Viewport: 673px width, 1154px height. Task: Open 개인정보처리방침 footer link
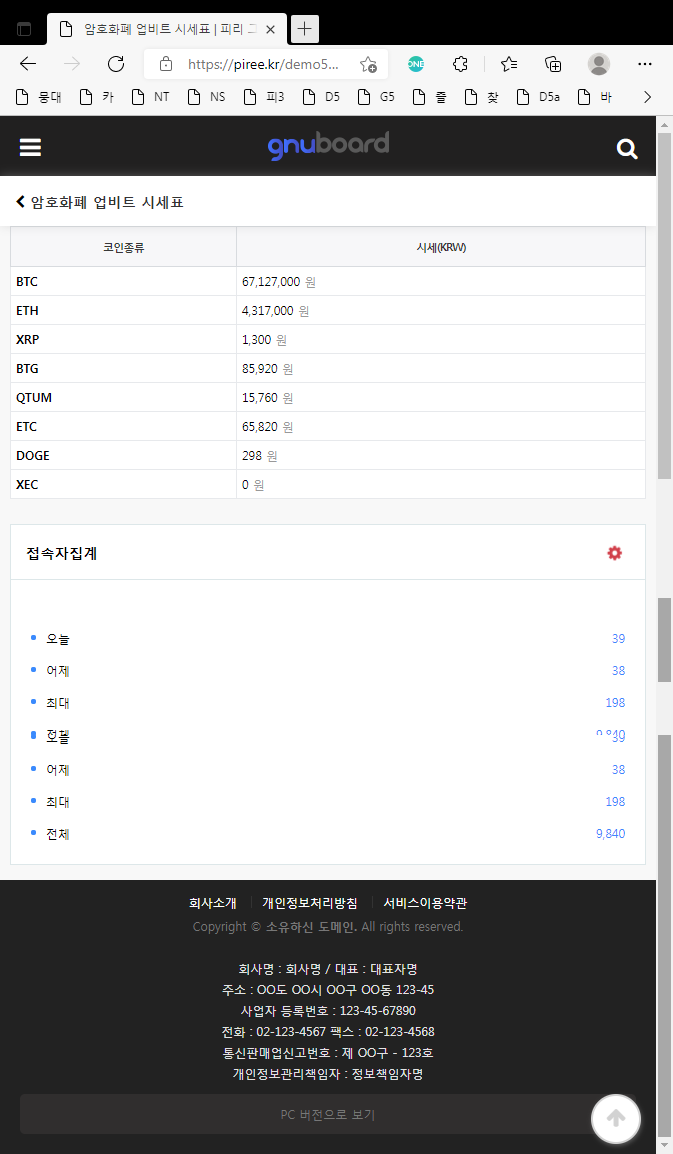pos(310,903)
